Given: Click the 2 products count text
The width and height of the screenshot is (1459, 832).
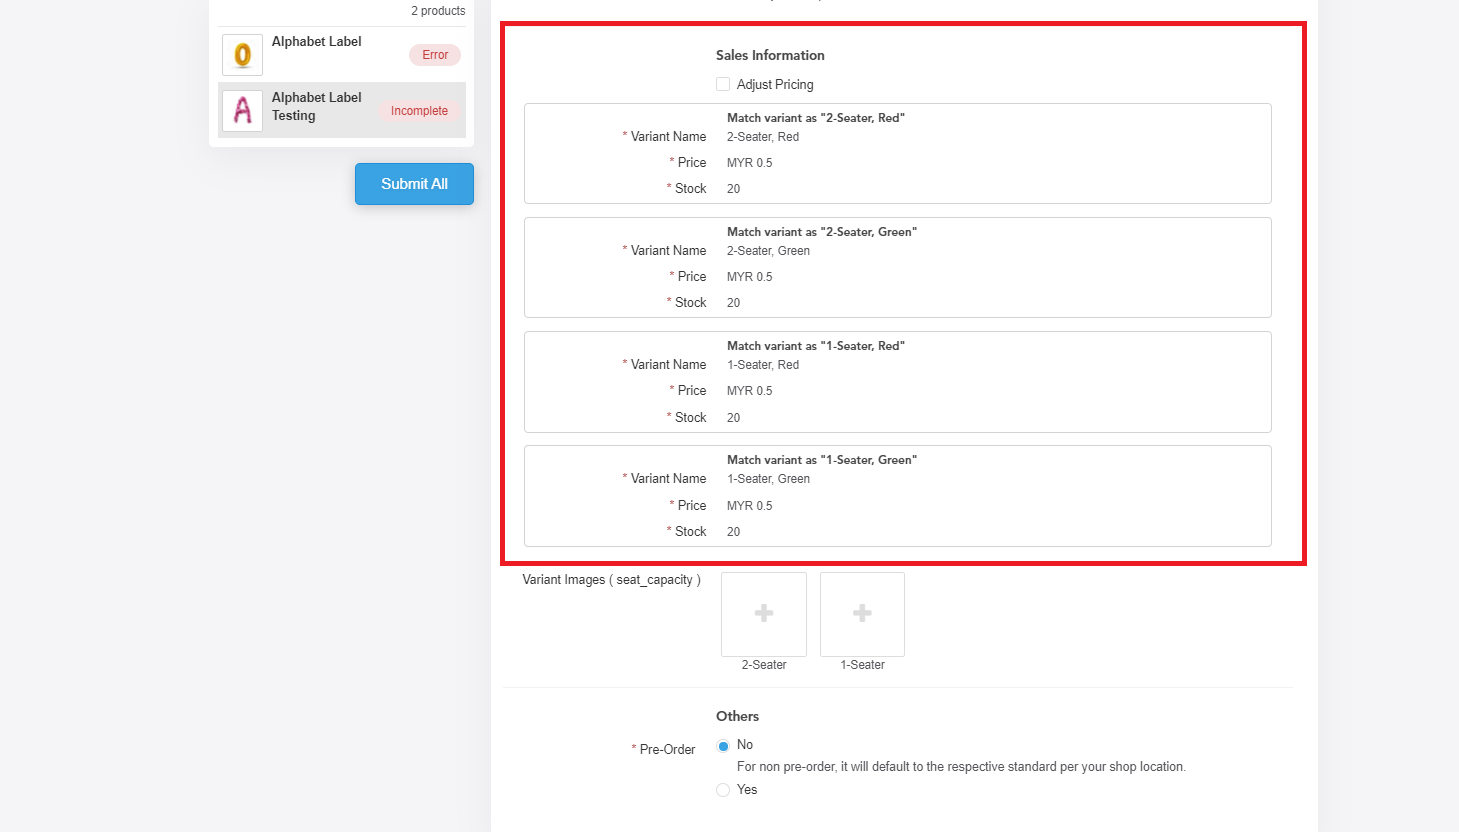Looking at the screenshot, I should point(438,11).
